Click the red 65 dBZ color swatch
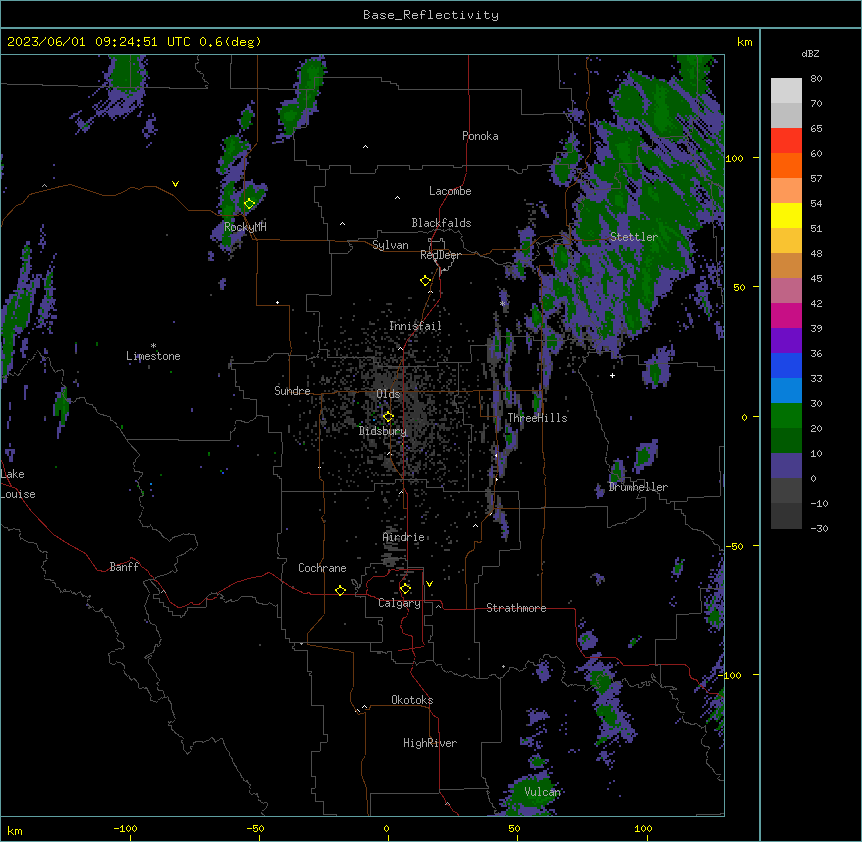Screen dimensions: 862x842 pyautogui.click(x=786, y=140)
